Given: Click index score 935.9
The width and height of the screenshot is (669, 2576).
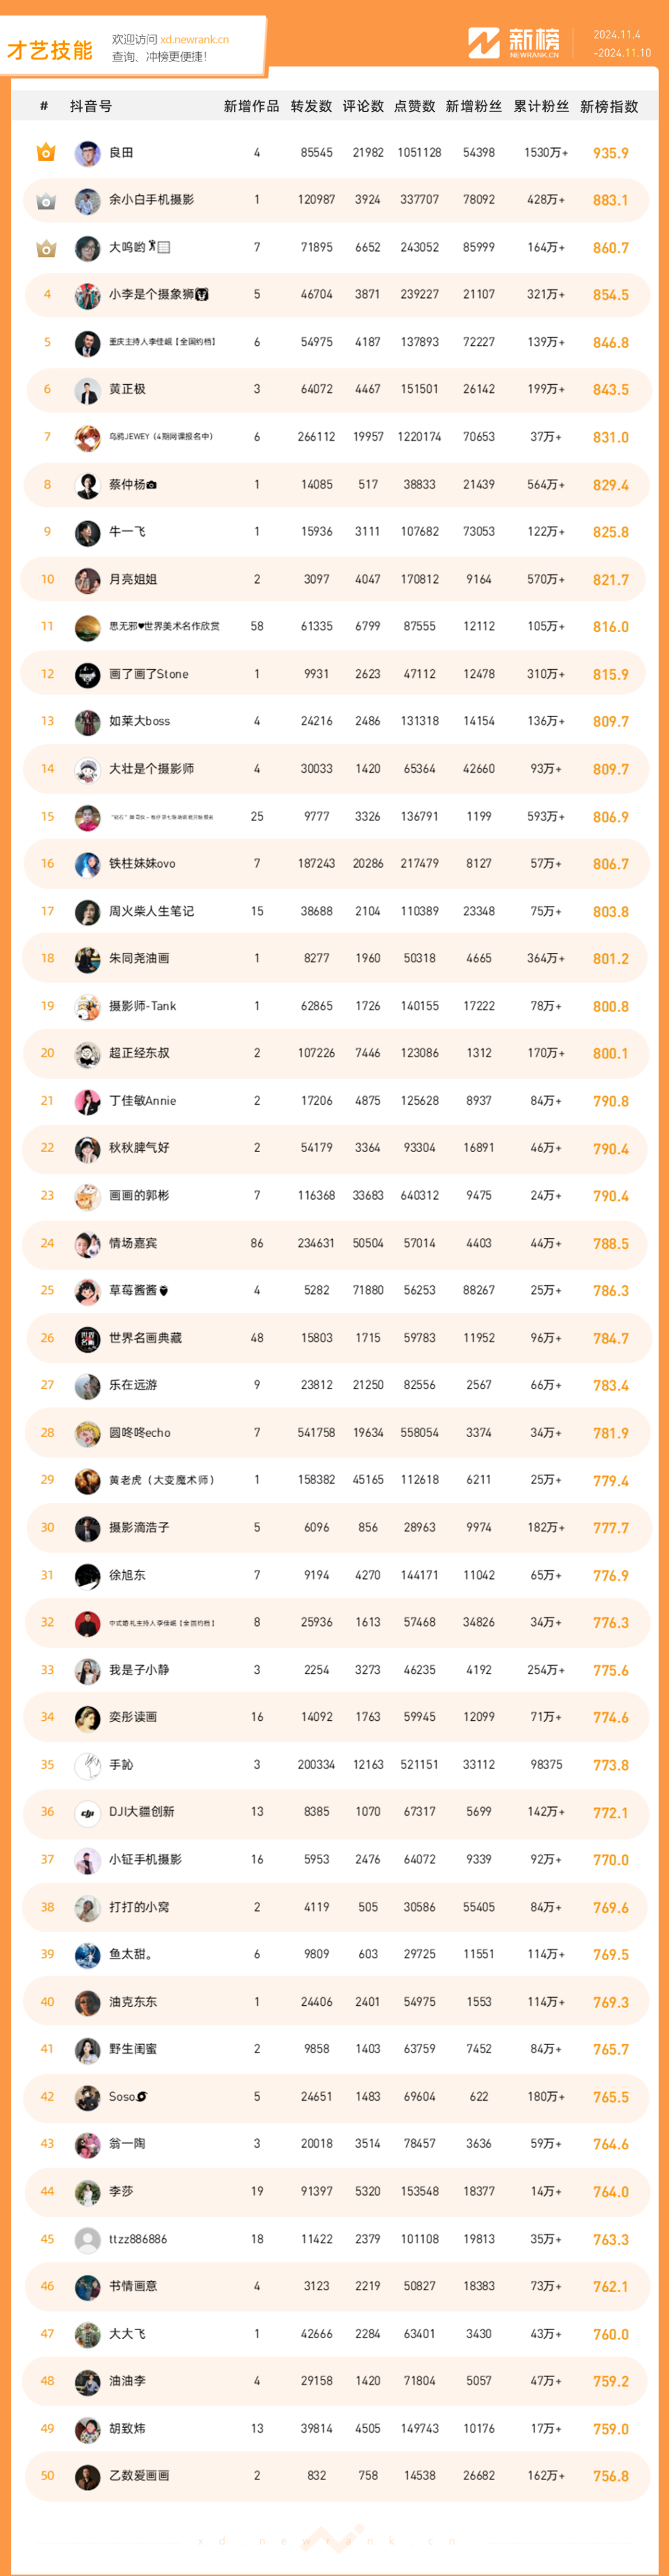Looking at the screenshot, I should click(x=610, y=153).
